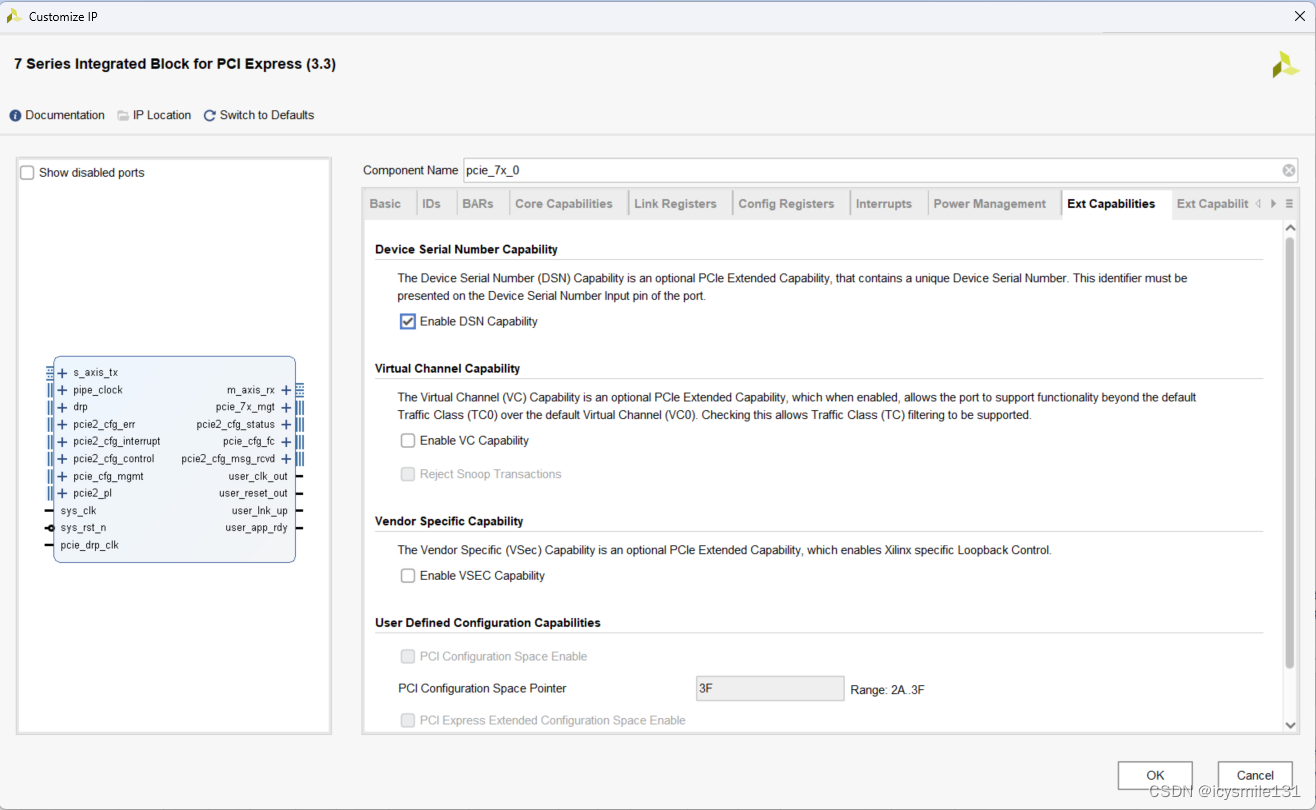Switch to Core Capabilities tab

point(564,204)
